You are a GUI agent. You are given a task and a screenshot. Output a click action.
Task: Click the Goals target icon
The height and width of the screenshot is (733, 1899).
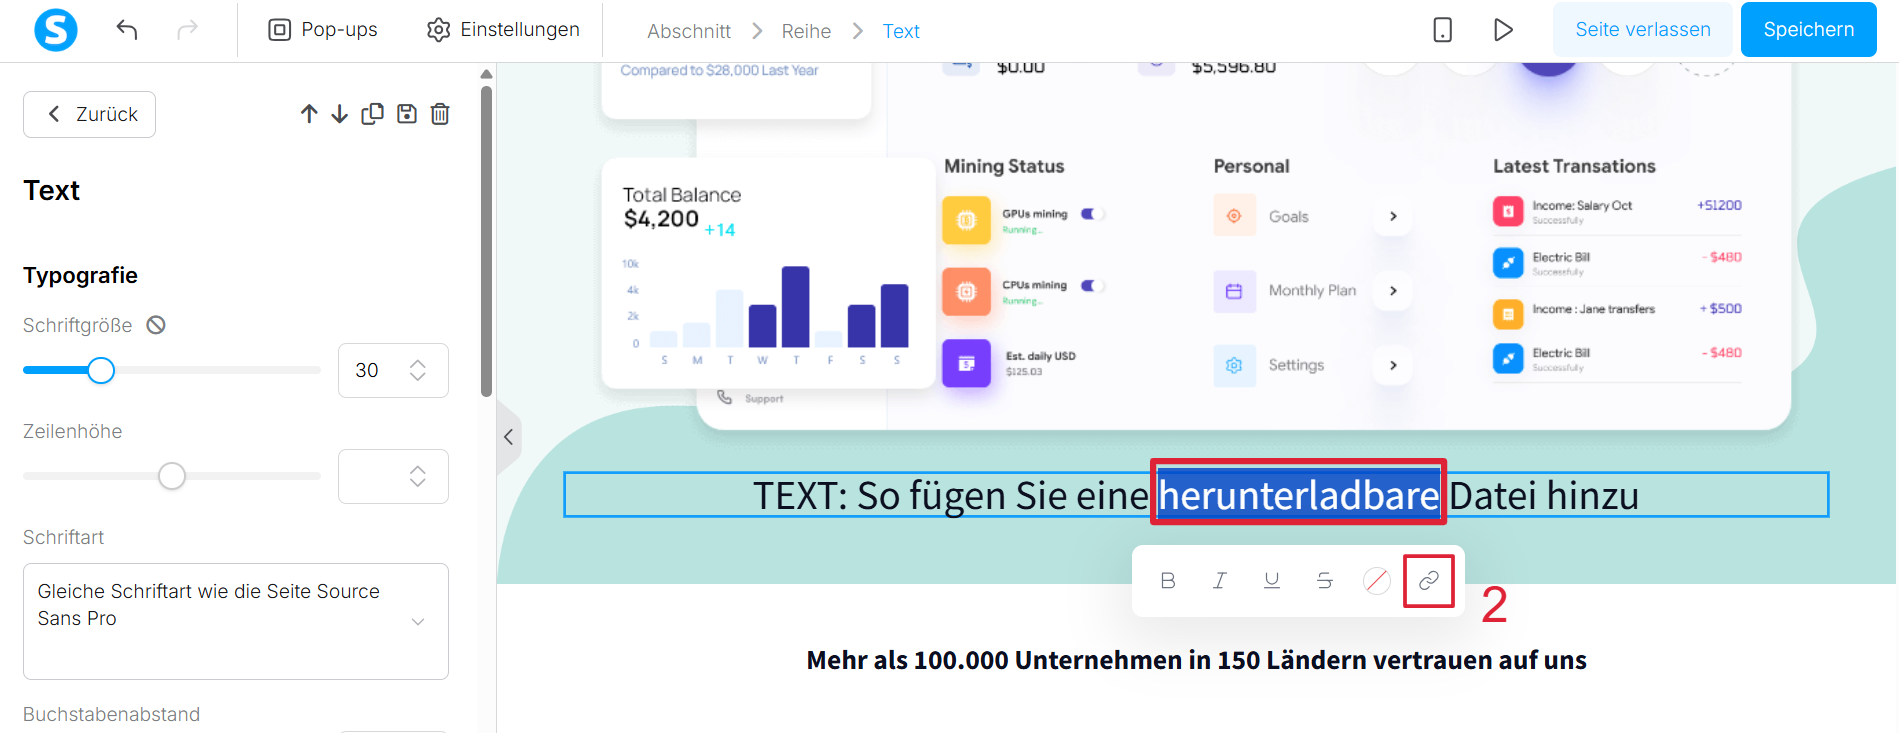1234,216
